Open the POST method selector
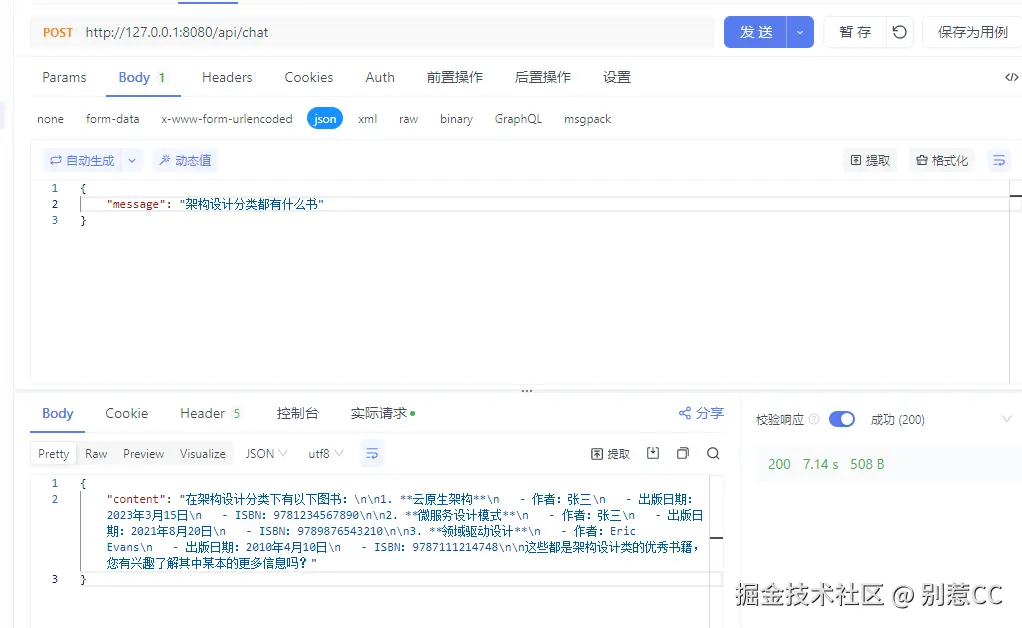1022x628 pixels. 58,33
